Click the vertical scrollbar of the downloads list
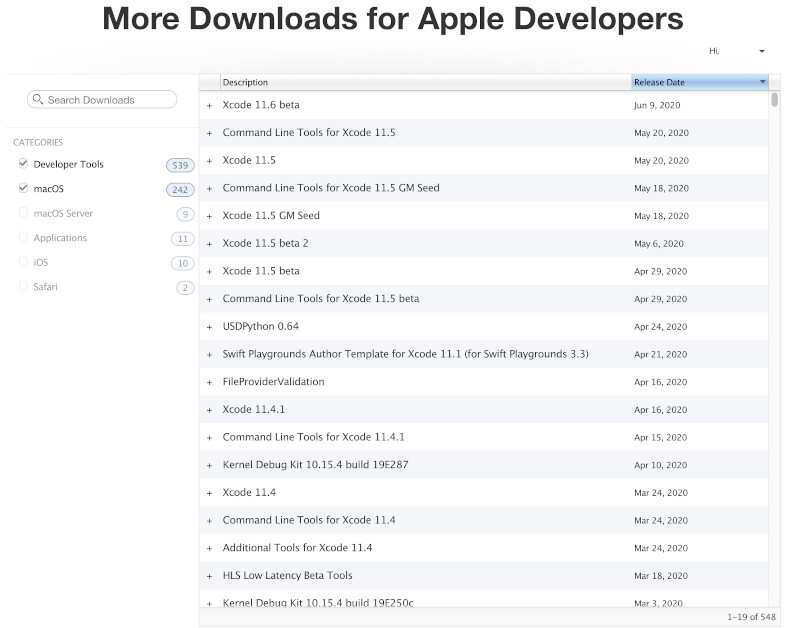Image resolution: width=800 pixels, height=628 pixels. click(x=775, y=100)
